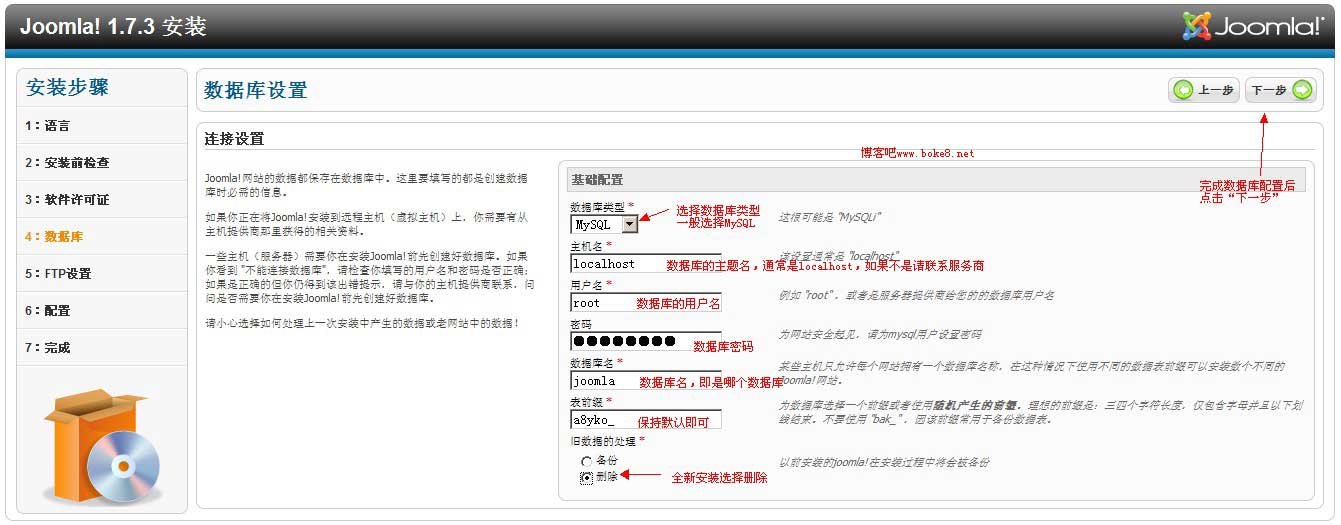The height and width of the screenshot is (525, 1341).
Task: Click the 表前缀 a8yko_ input field
Action: (x=645, y=419)
